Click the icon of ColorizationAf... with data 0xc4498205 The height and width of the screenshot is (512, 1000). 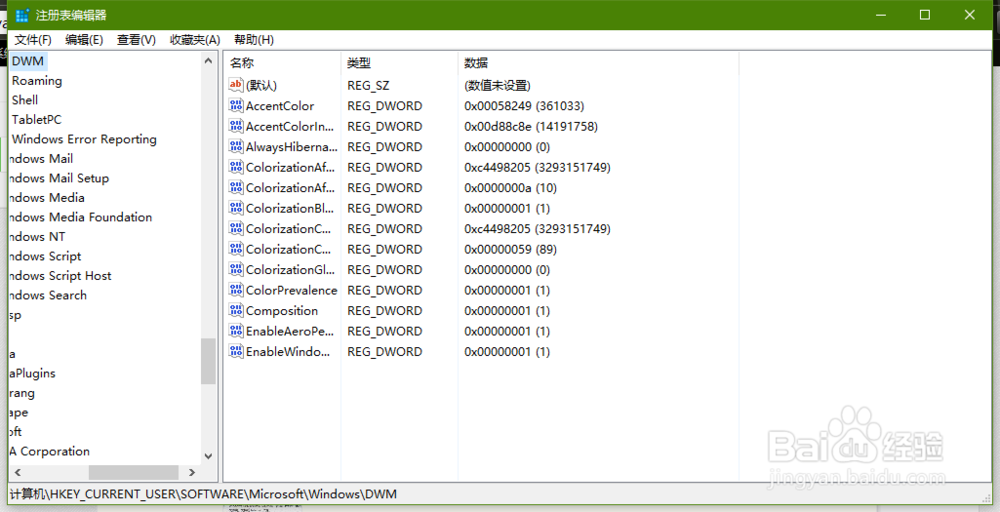tap(236, 167)
